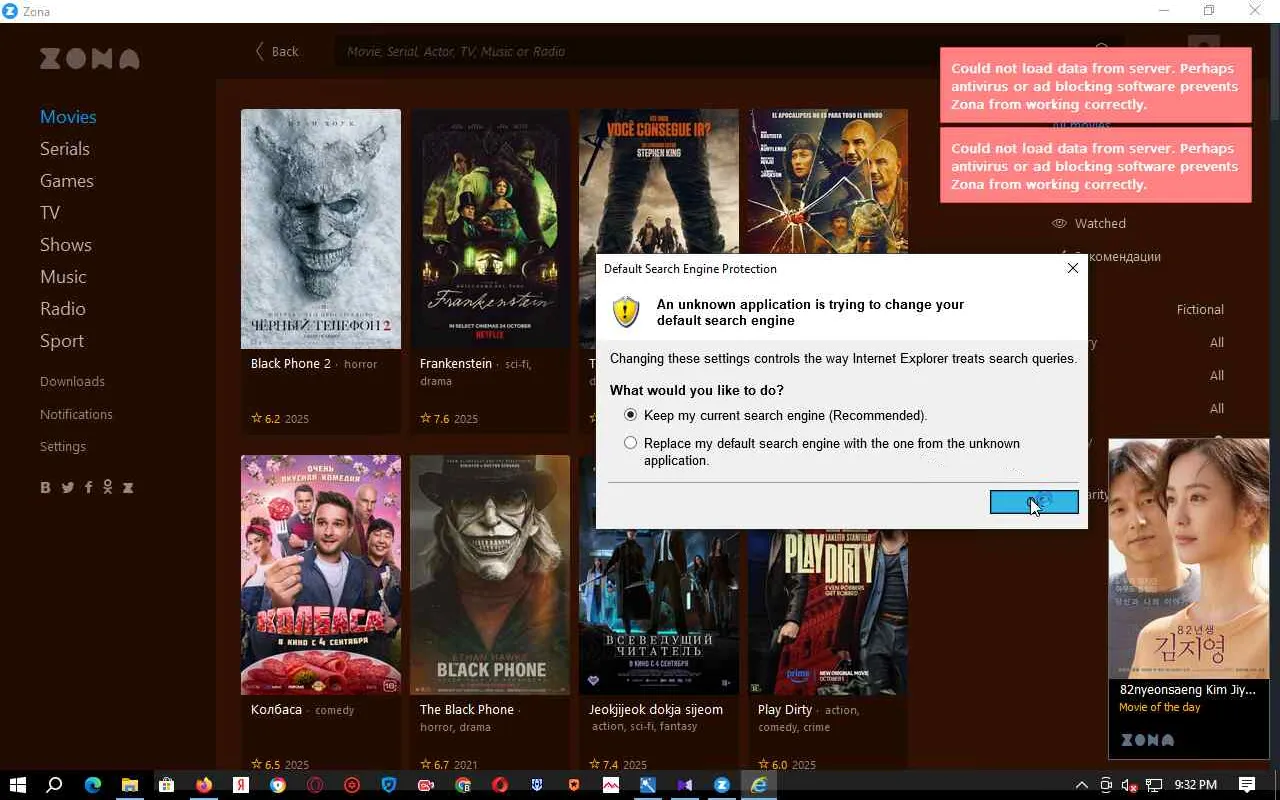Open the Zona logo icon beside social links
The width and height of the screenshot is (1280, 800).
point(128,487)
